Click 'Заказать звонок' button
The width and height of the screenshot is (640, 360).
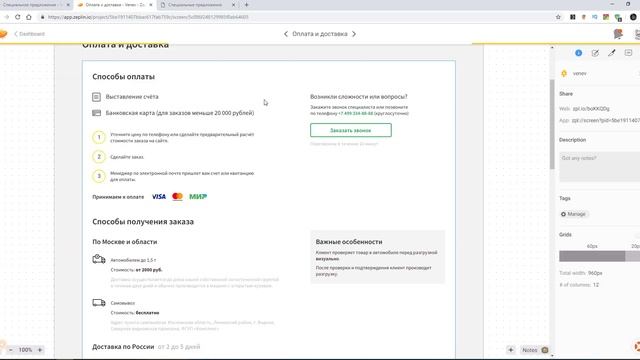coord(351,130)
